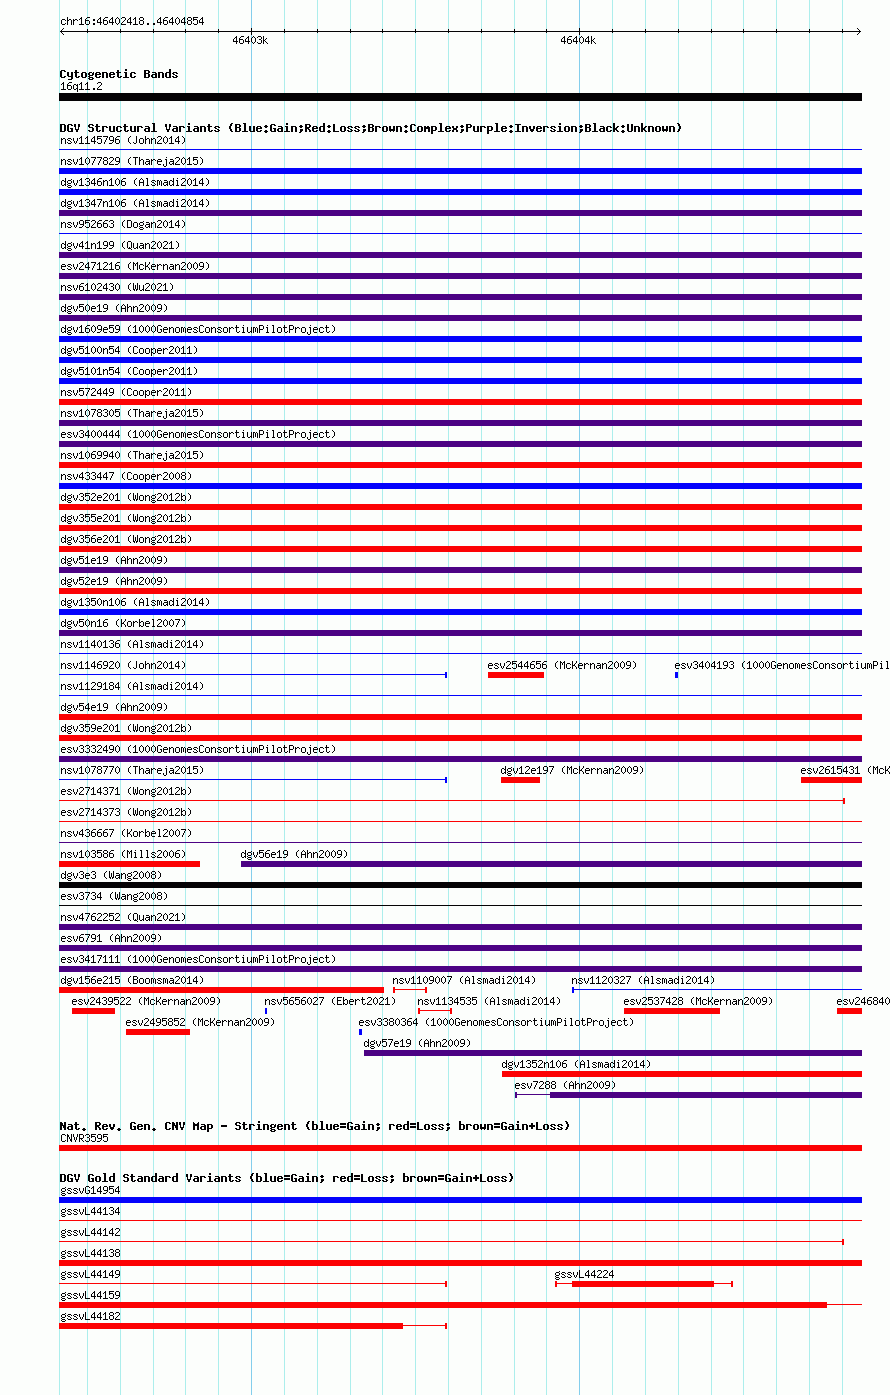This screenshot has width=890, height=1395.
Task: Click nsv1140136 (Alsmadi2014) variant label
Action: [x=132, y=644]
